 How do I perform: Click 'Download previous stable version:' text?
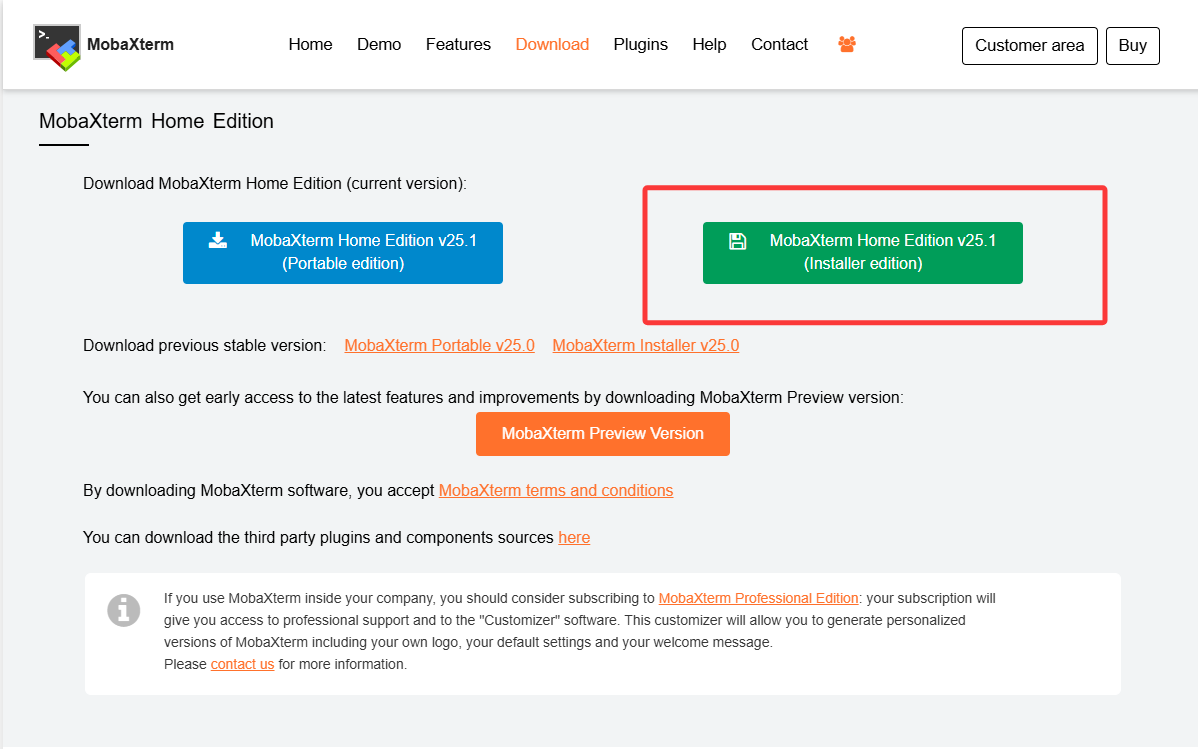point(205,345)
